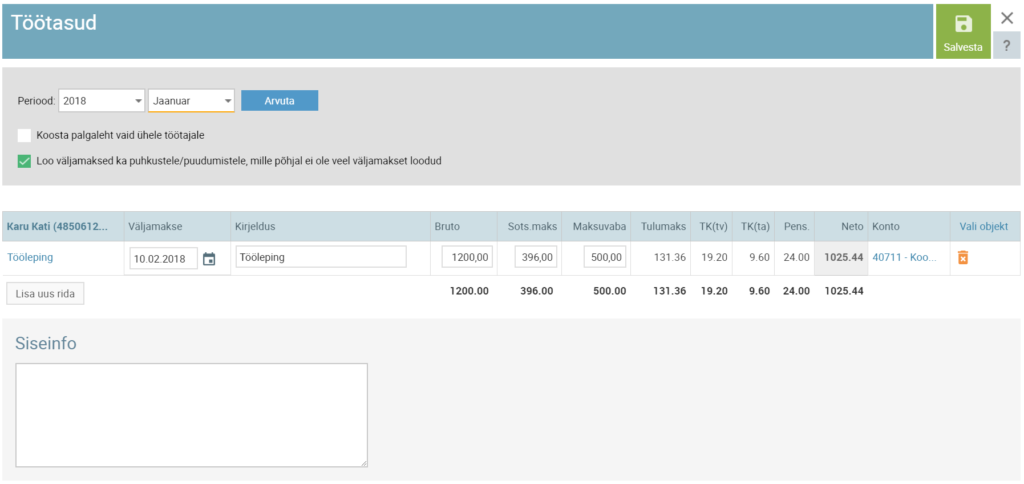Open calendar picker for Väljamakse date

[209, 259]
